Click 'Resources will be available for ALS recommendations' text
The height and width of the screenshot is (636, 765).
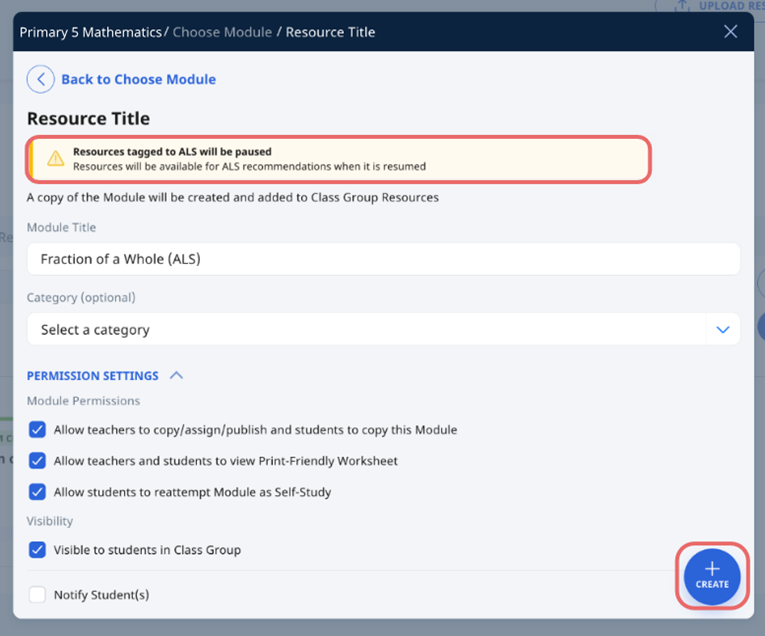249,166
